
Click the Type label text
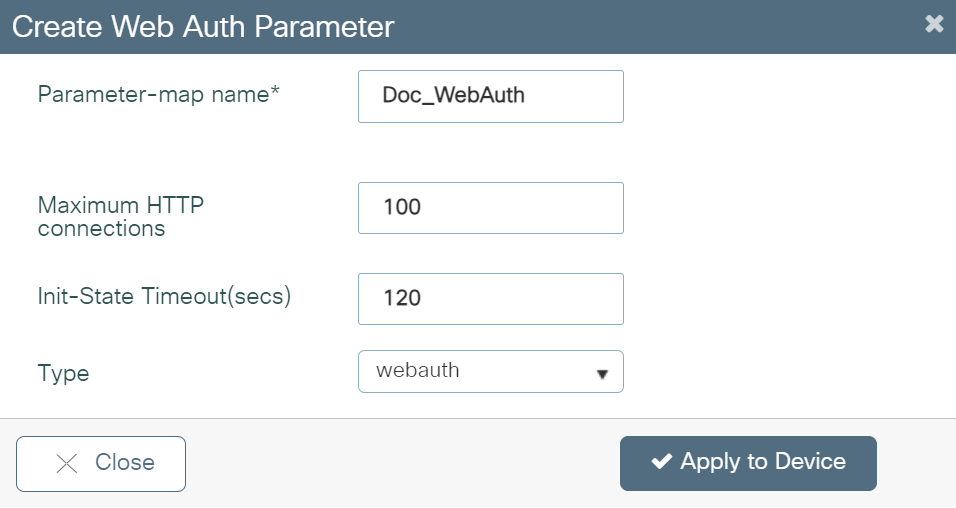coord(63,374)
